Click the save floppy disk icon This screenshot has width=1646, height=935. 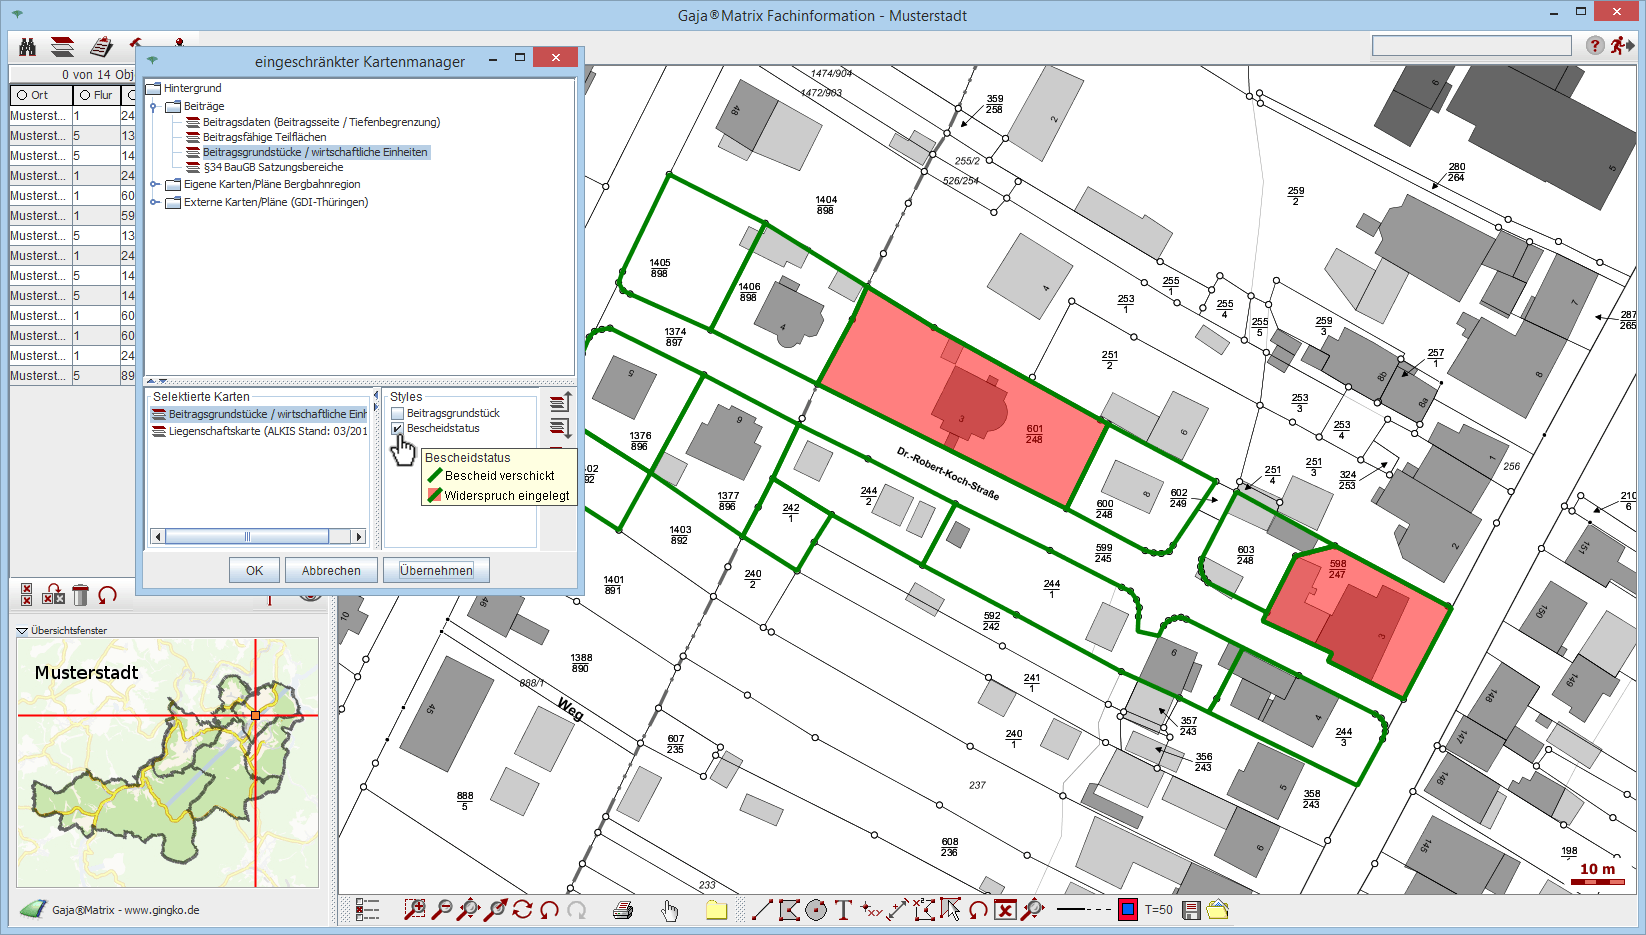click(x=1191, y=910)
